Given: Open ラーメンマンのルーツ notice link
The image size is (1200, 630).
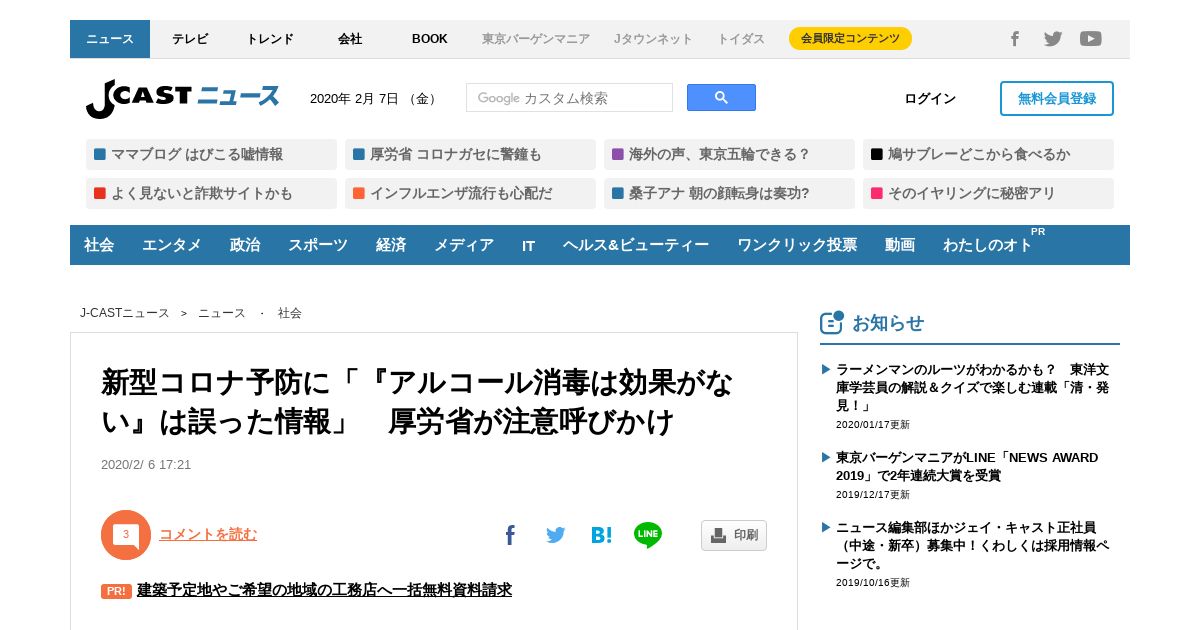Looking at the screenshot, I should click(x=970, y=387).
